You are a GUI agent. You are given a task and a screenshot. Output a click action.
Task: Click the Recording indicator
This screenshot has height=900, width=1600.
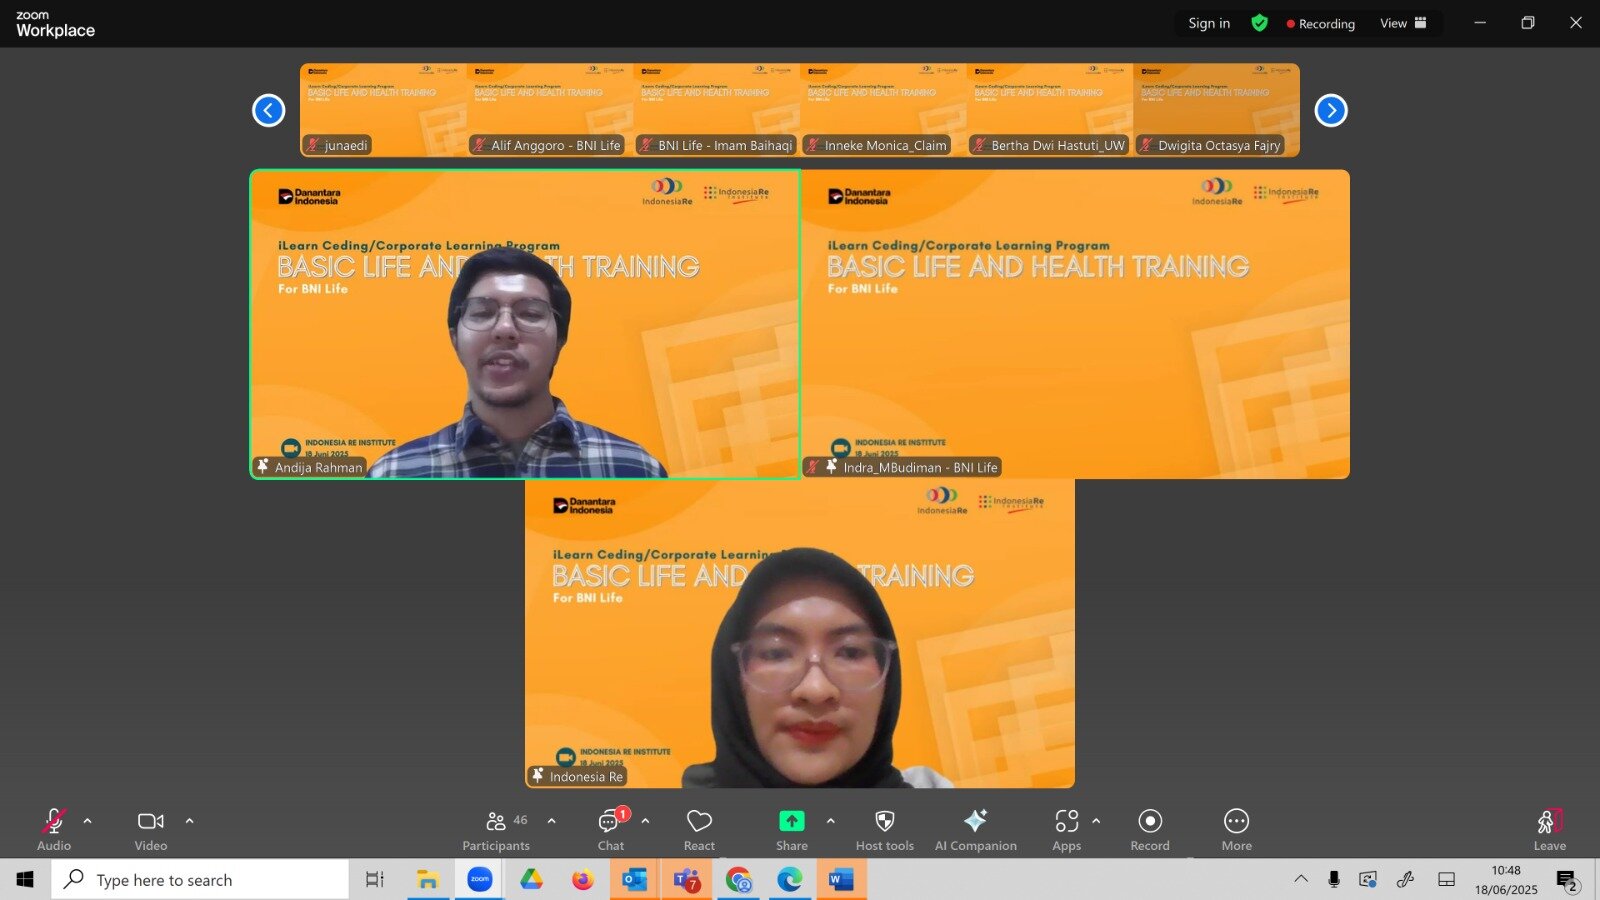click(x=1320, y=24)
